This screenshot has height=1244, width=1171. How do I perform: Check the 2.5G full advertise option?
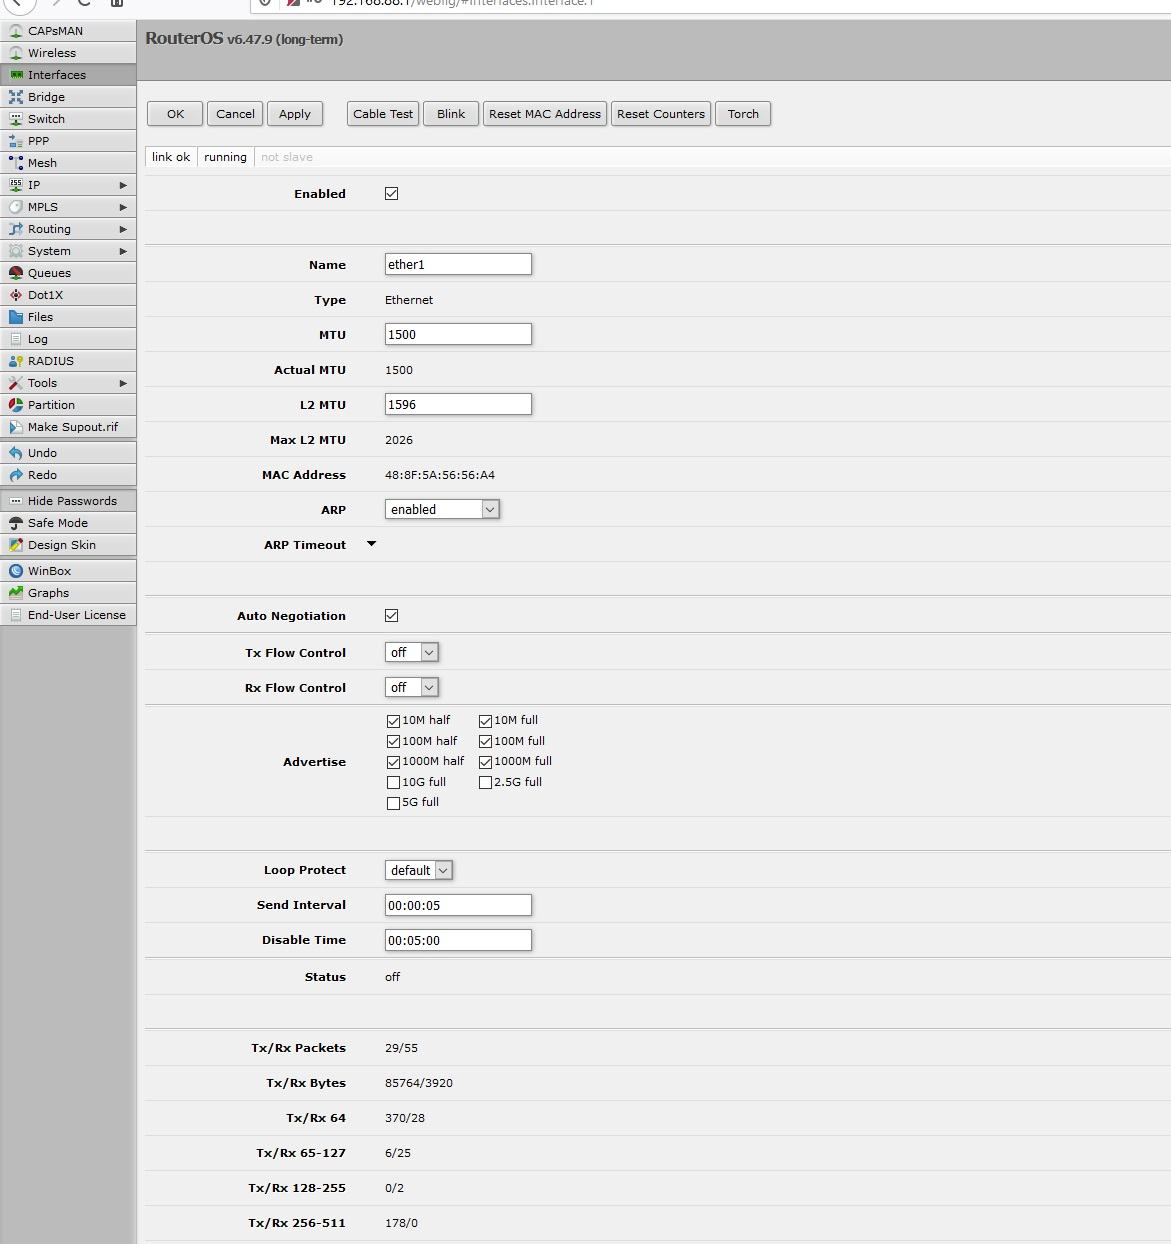point(486,783)
